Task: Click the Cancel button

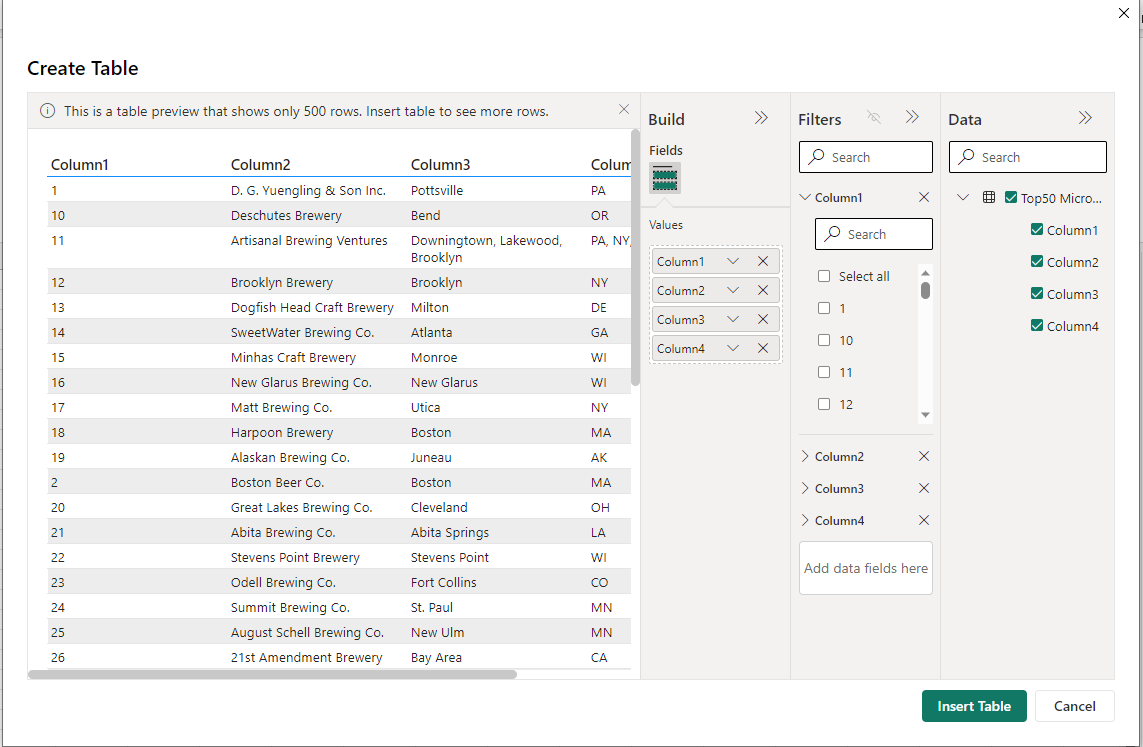Action: point(1074,706)
